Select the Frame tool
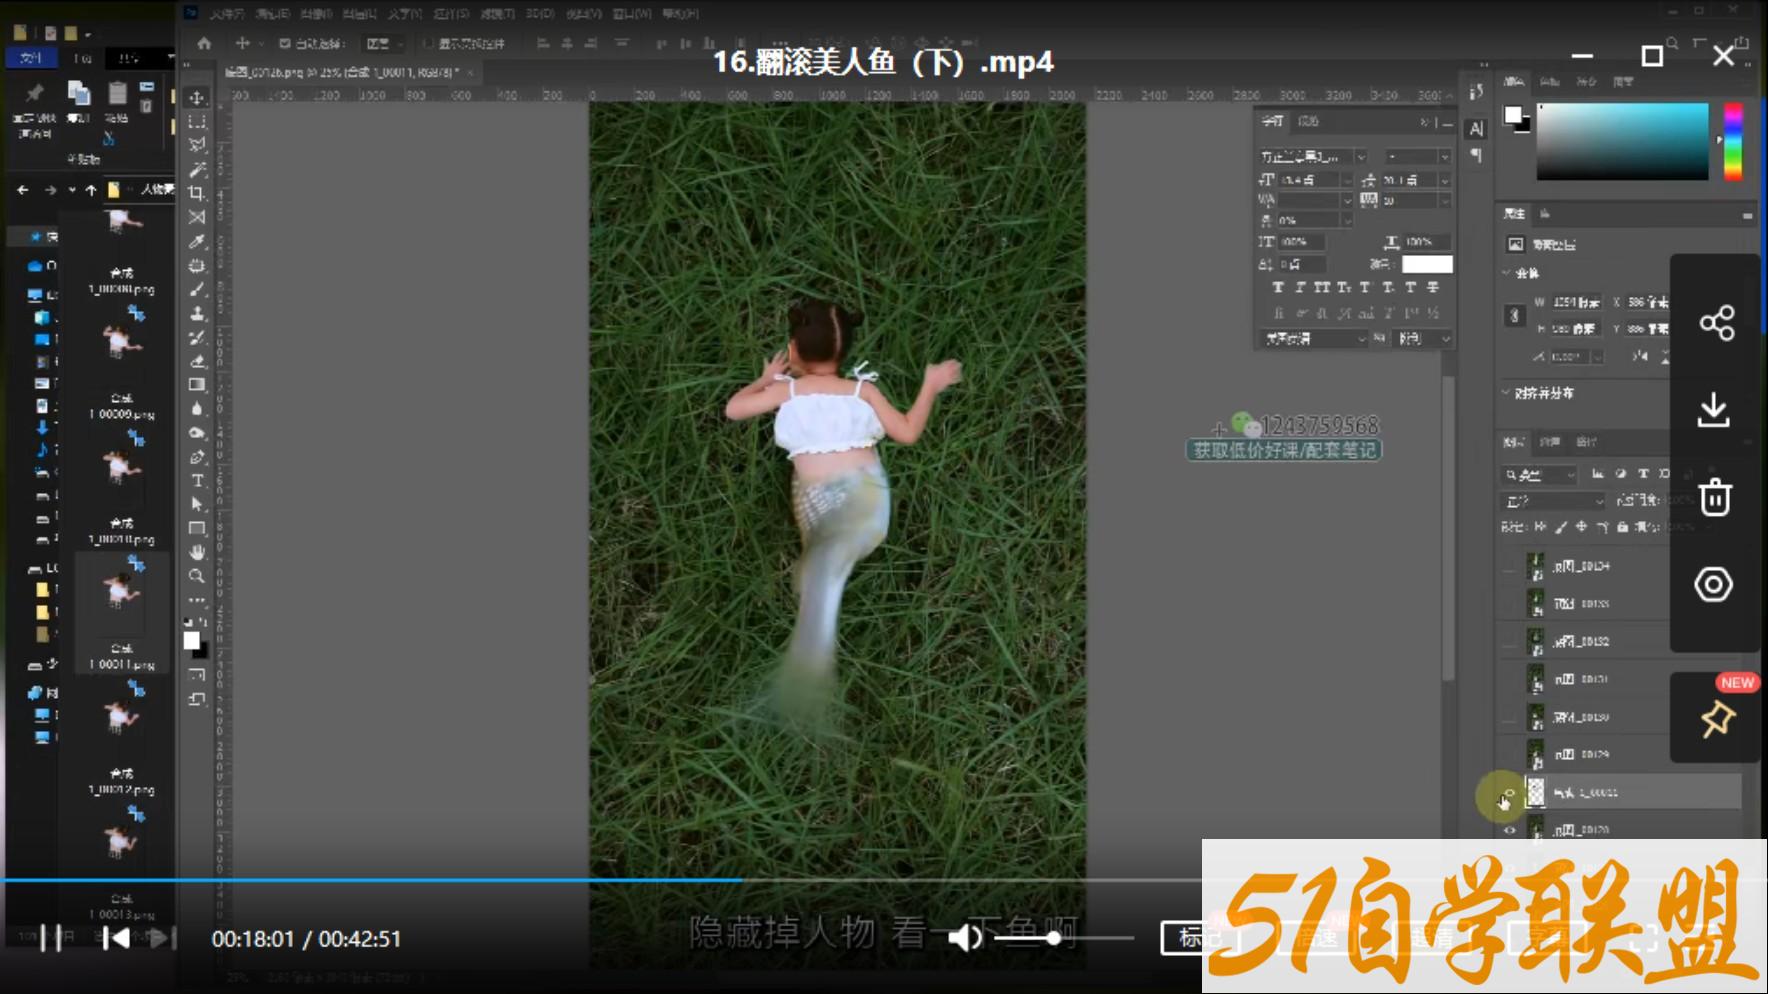Viewport: 1768px width, 994px height. coord(197,218)
